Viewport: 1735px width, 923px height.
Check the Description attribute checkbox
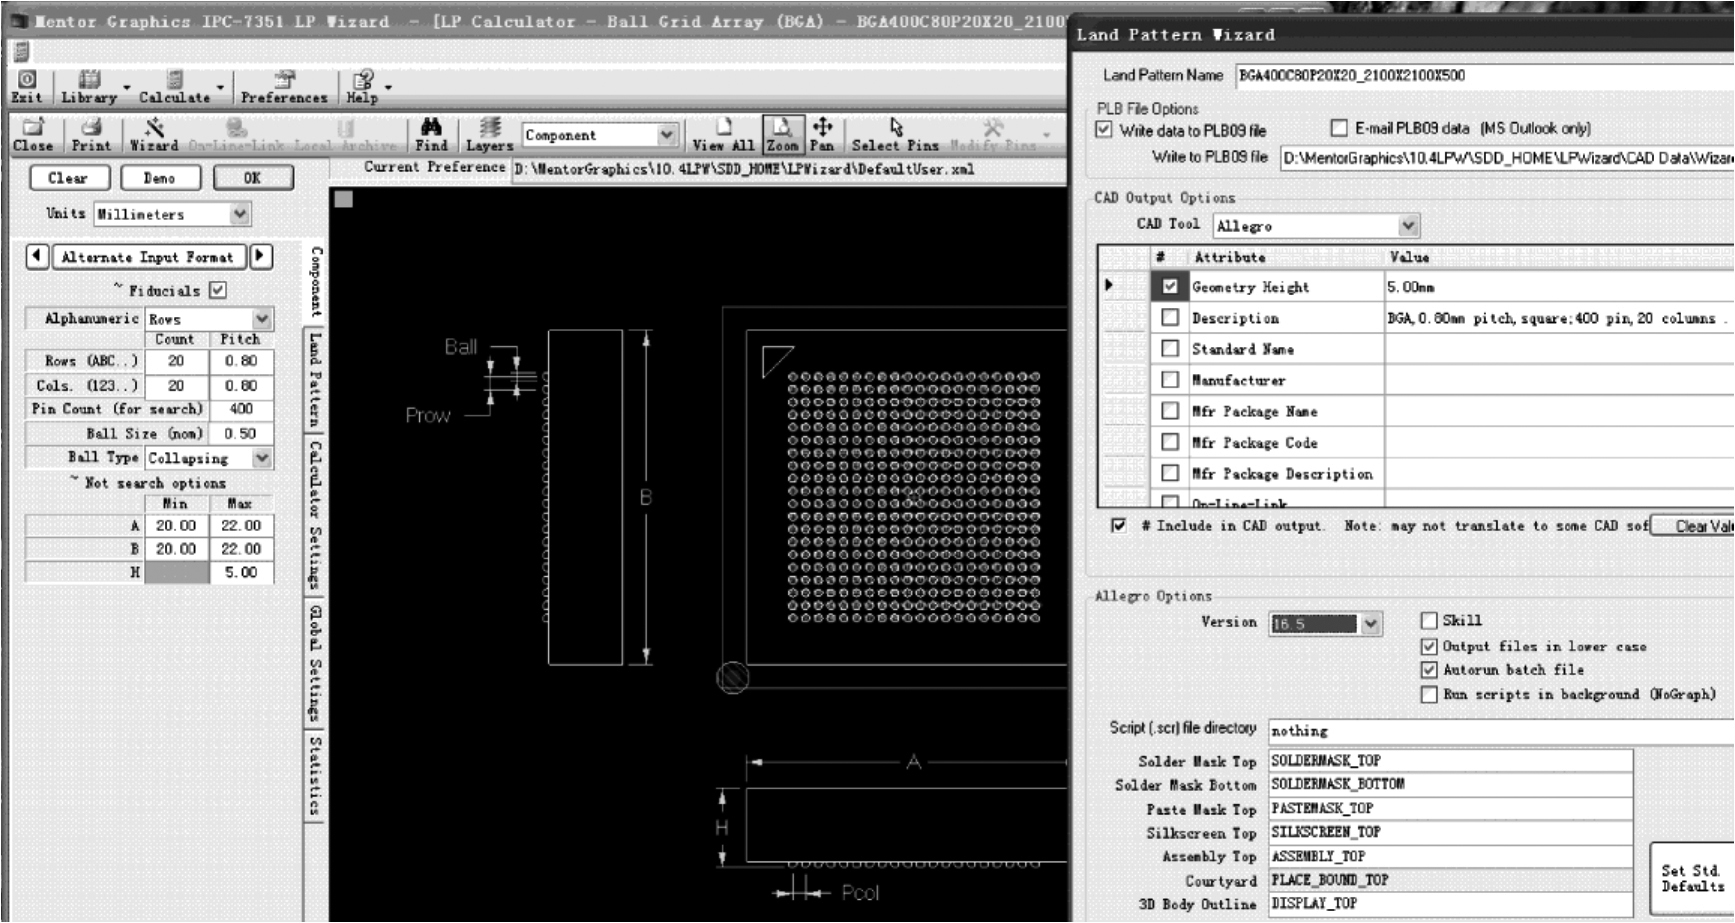coord(1170,318)
